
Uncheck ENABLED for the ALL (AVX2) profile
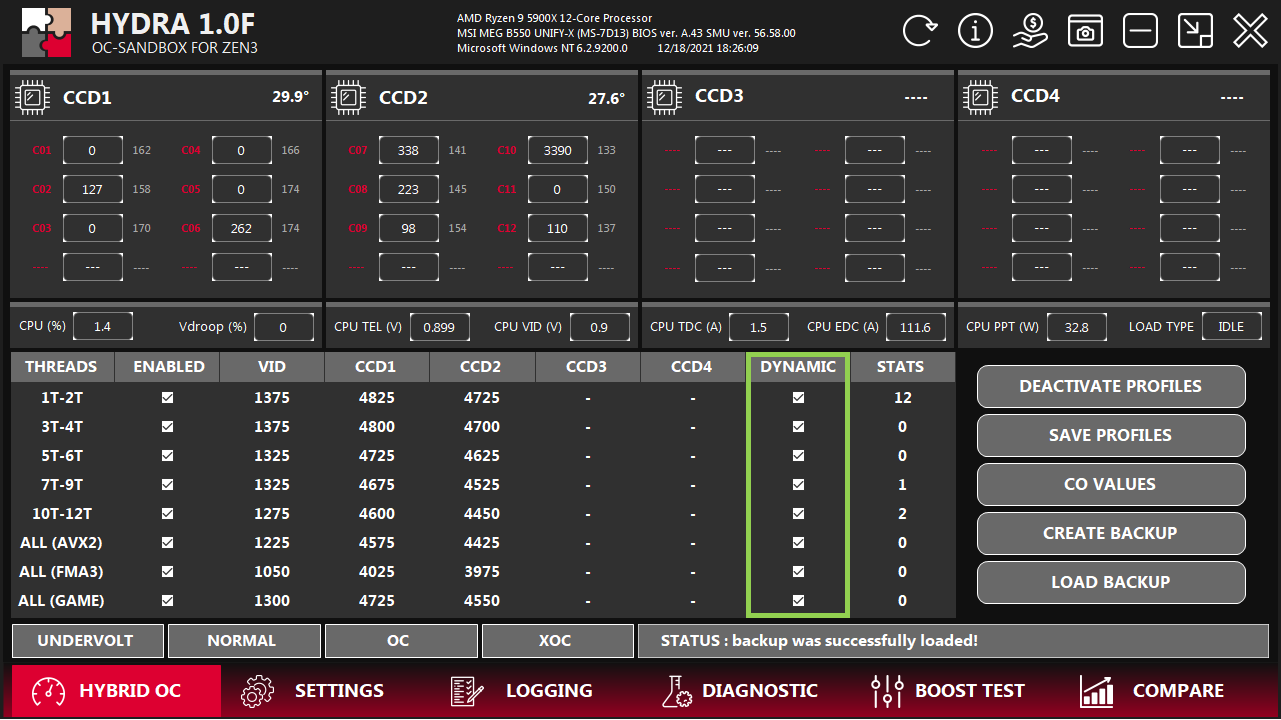pyautogui.click(x=167, y=542)
